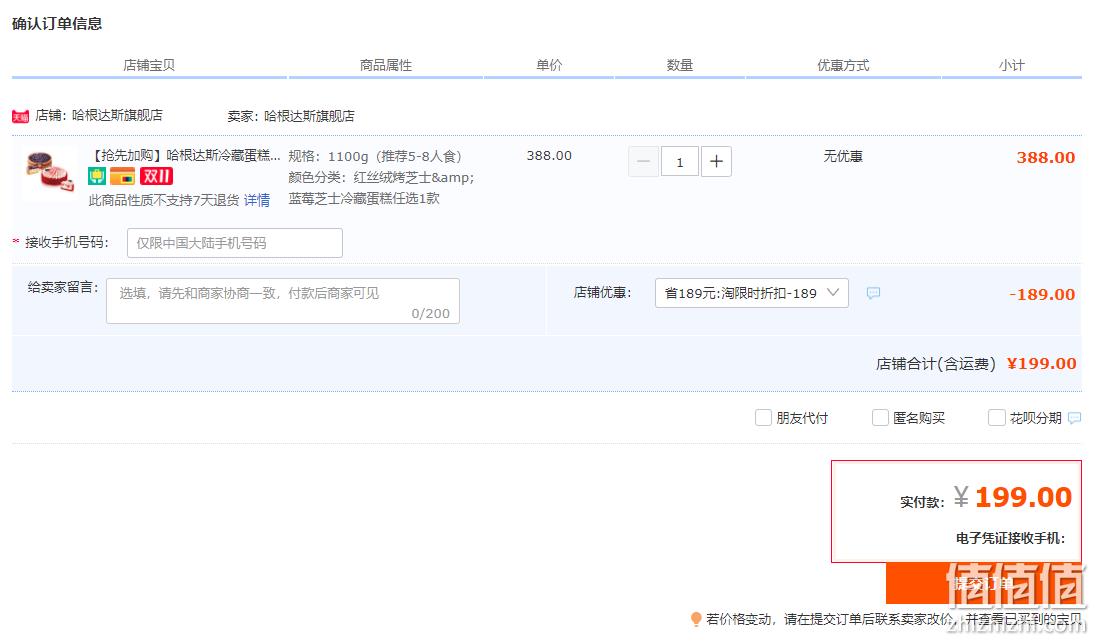Click the 确认订单信息 heading
Image resolution: width=1096 pixels, height=642 pixels.
[57, 24]
